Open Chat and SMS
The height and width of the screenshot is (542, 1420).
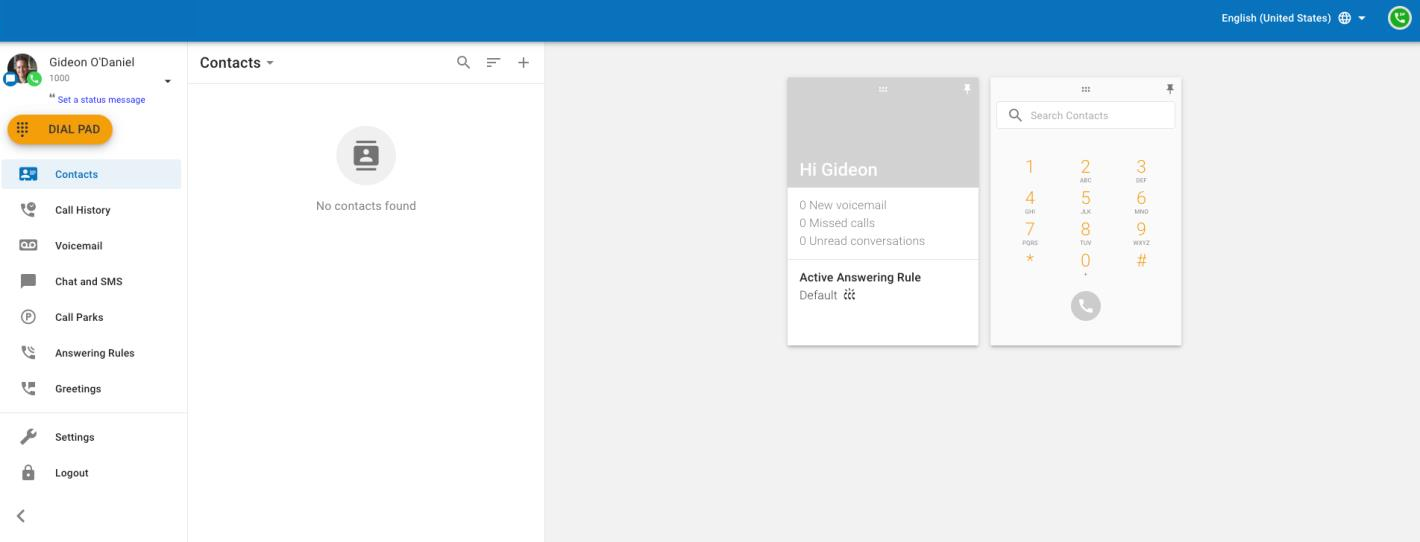[91, 282]
